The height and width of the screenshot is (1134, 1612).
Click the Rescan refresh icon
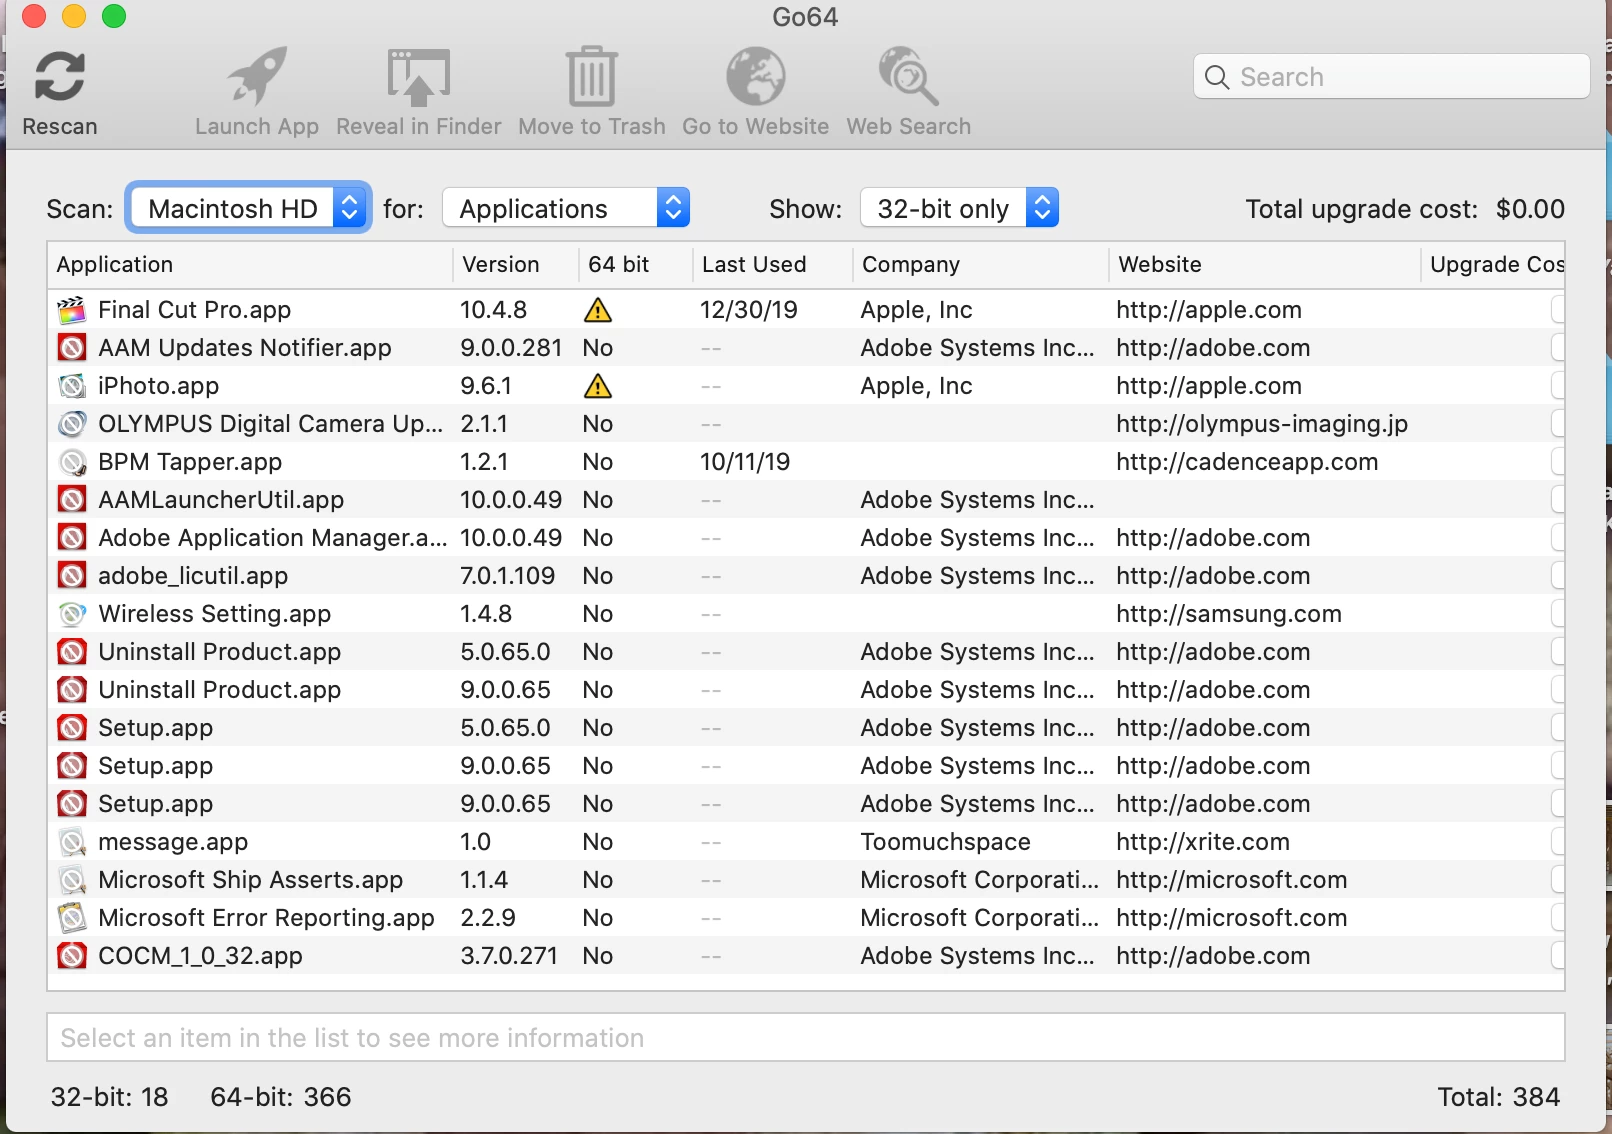(59, 76)
